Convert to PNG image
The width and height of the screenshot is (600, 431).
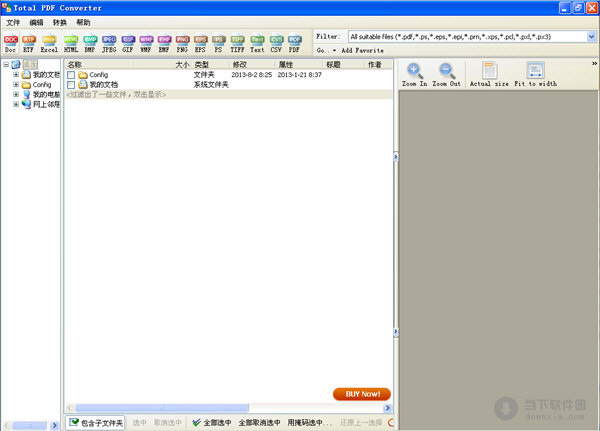tap(182, 43)
